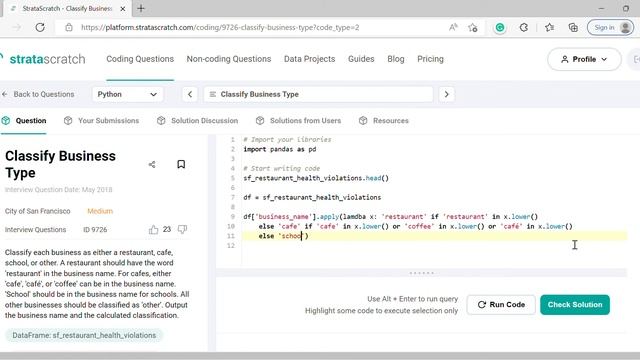Go to previous question arrow
The width and height of the screenshot is (640, 360).
[x=190, y=94]
